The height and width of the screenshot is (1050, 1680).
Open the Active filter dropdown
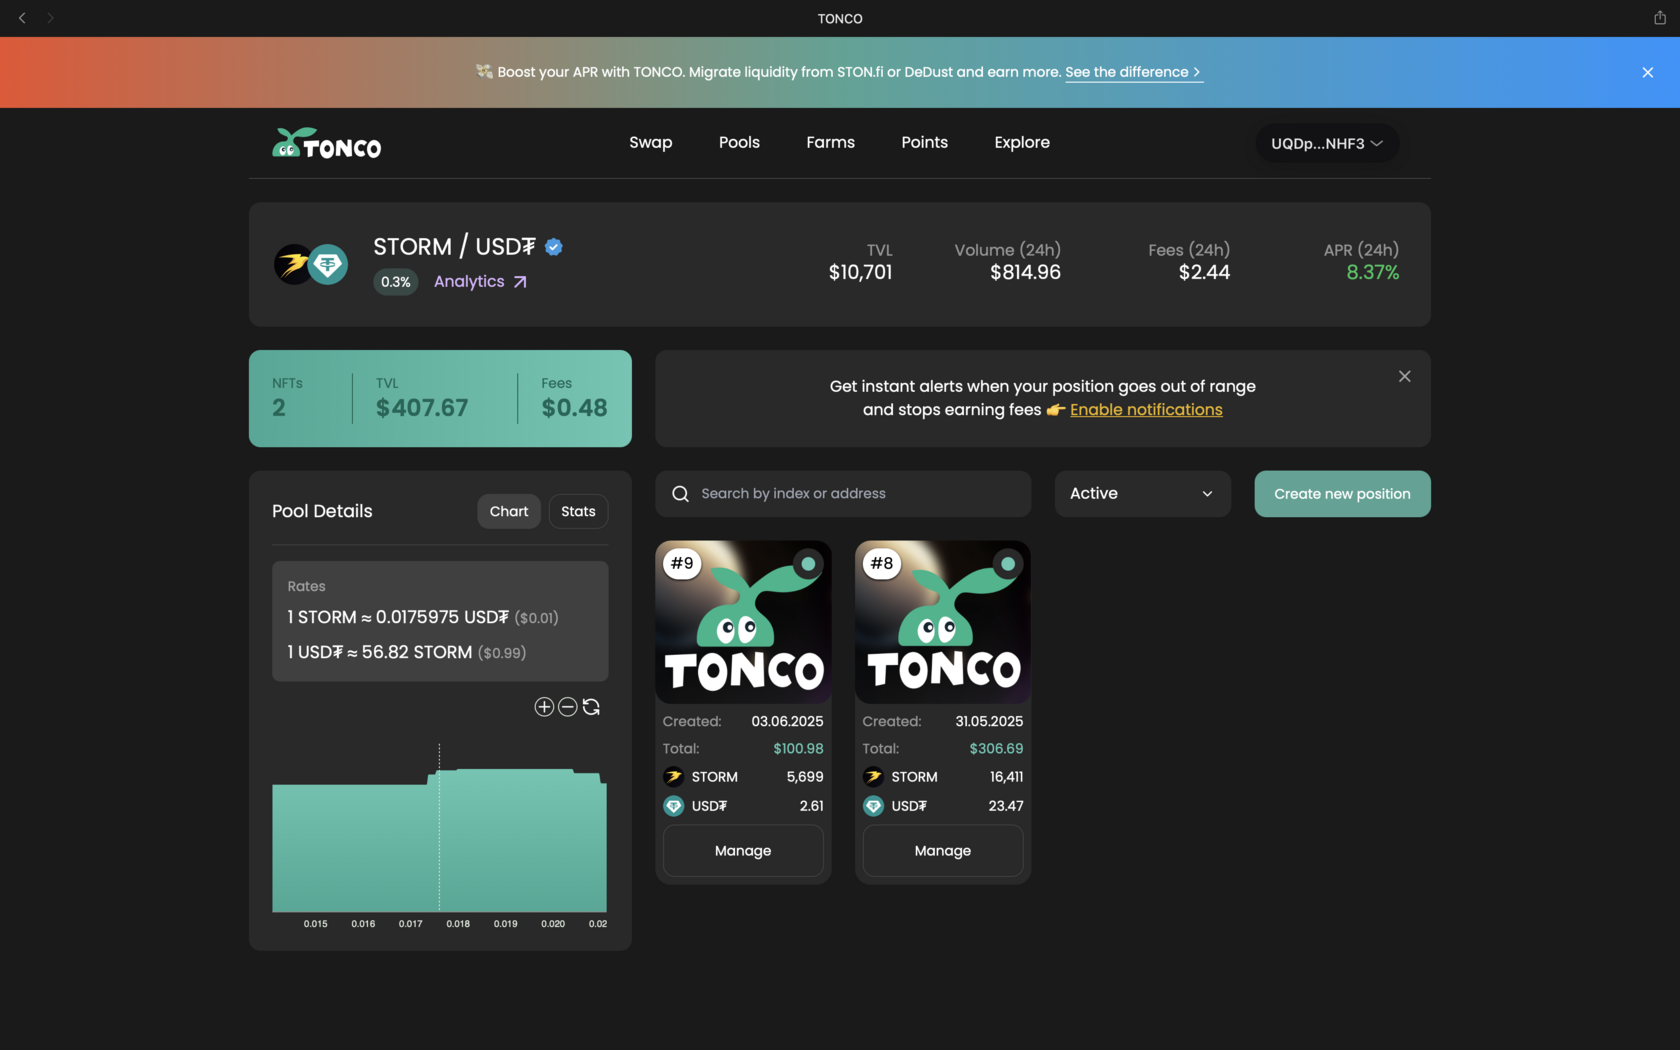click(1142, 494)
